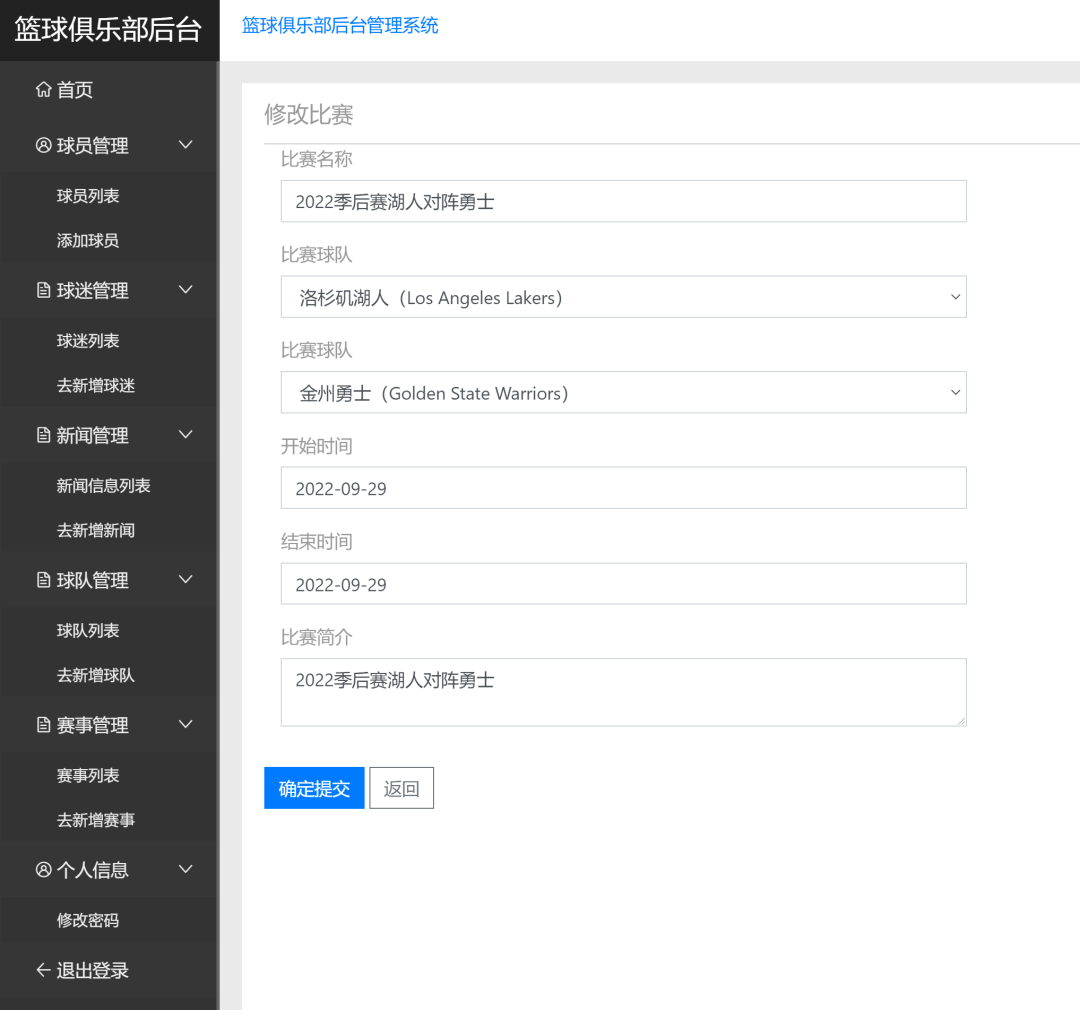Click the back-arrow icon beside 退出登录
This screenshot has height=1010, width=1080.
pos(43,970)
